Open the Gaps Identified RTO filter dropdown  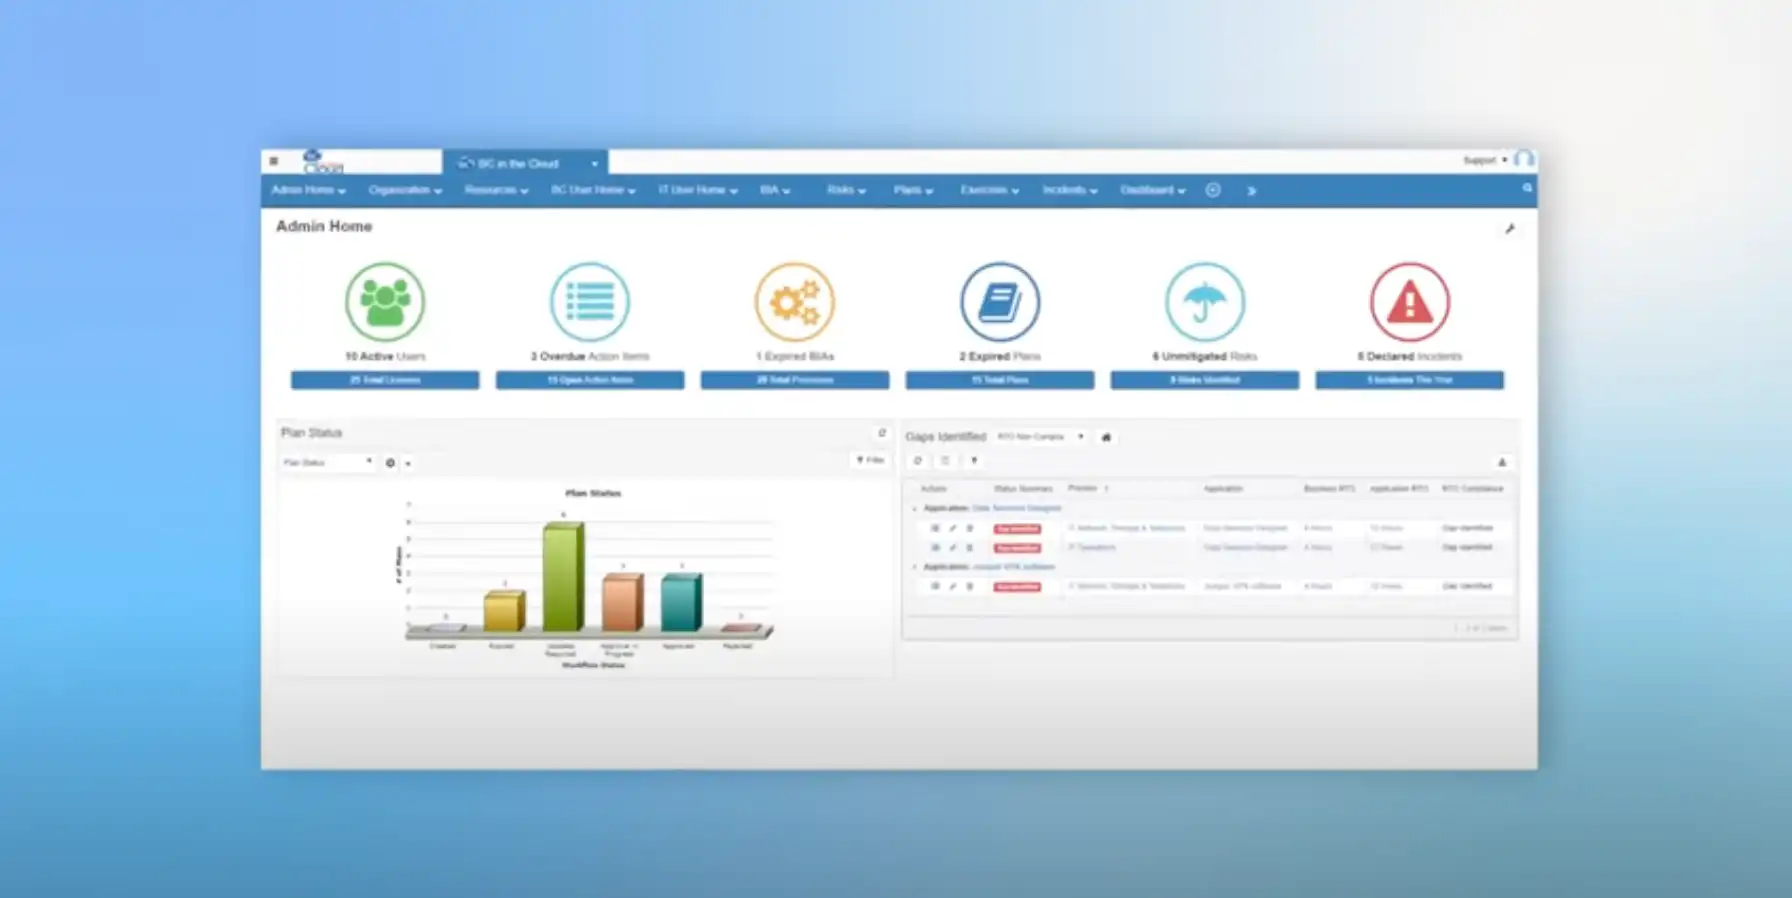(1041, 437)
